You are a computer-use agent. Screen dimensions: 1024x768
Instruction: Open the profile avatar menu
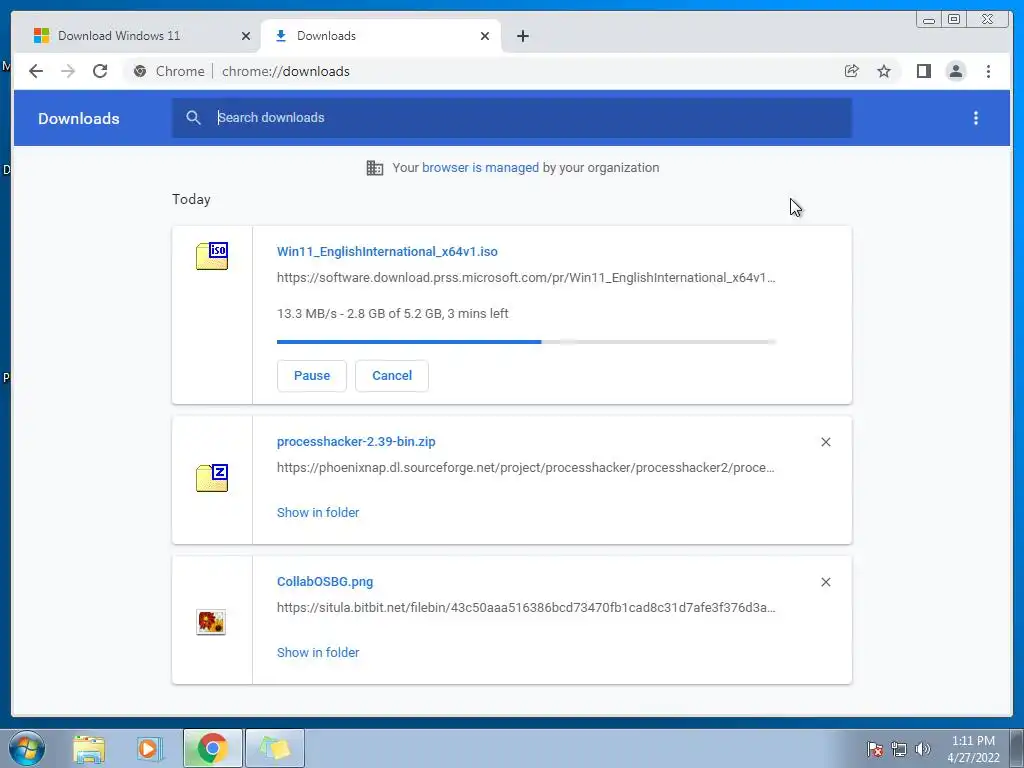pyautogui.click(x=955, y=71)
